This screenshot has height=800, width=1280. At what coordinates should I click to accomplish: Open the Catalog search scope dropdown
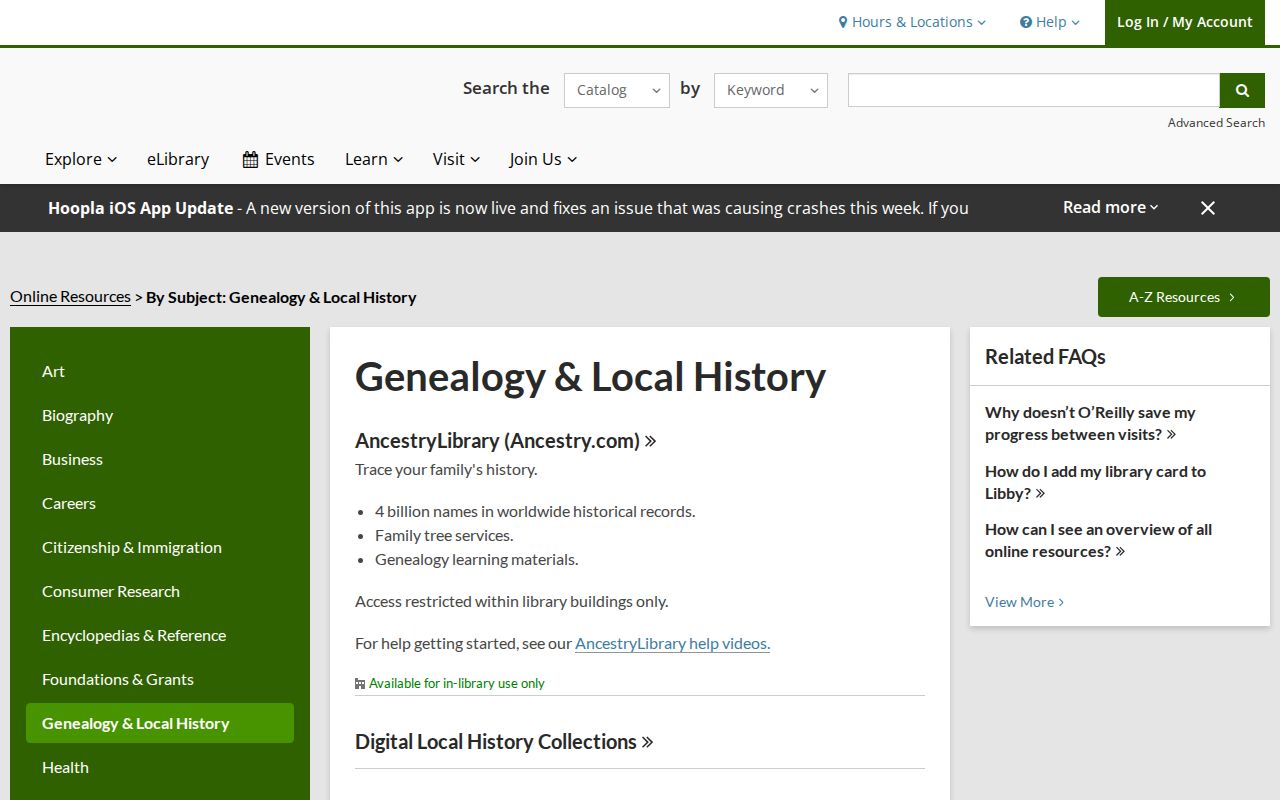tap(617, 90)
